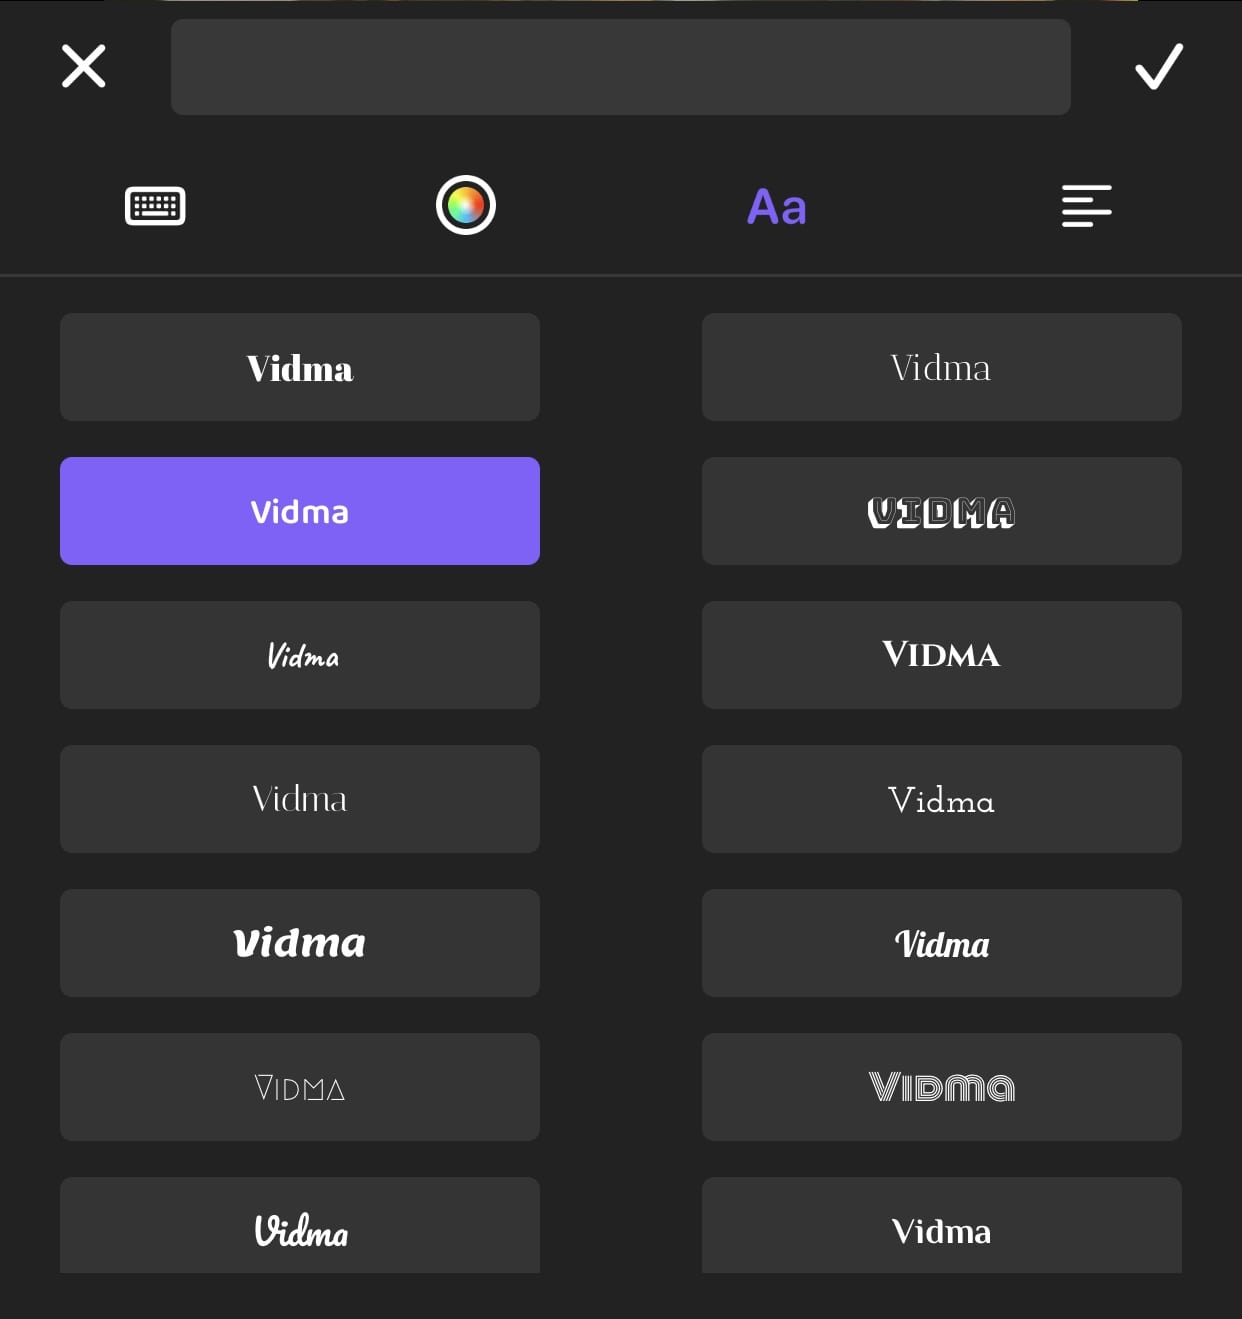Dismiss the text editor with the X

coord(83,66)
